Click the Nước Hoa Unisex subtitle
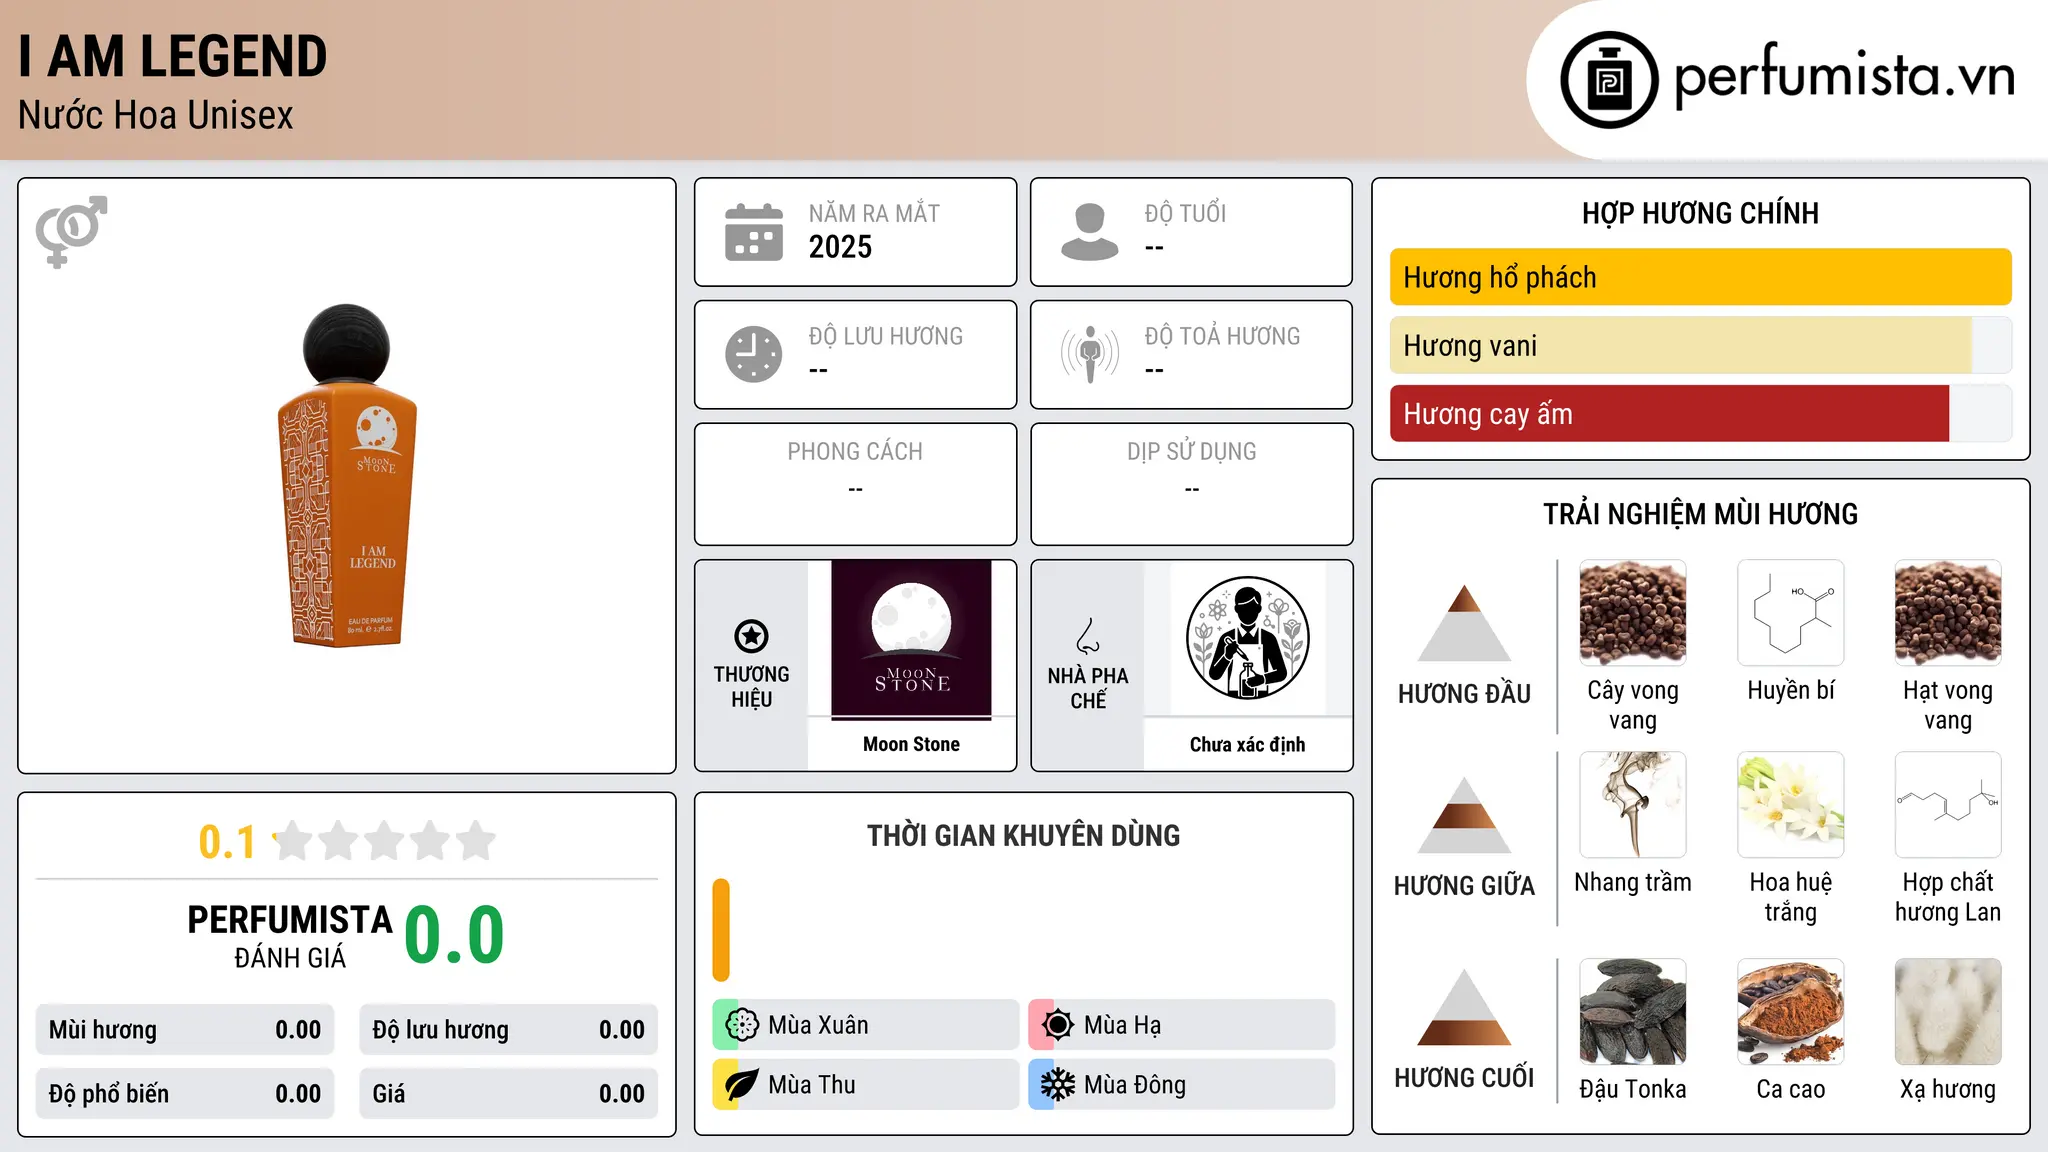This screenshot has height=1152, width=2048. pos(156,115)
